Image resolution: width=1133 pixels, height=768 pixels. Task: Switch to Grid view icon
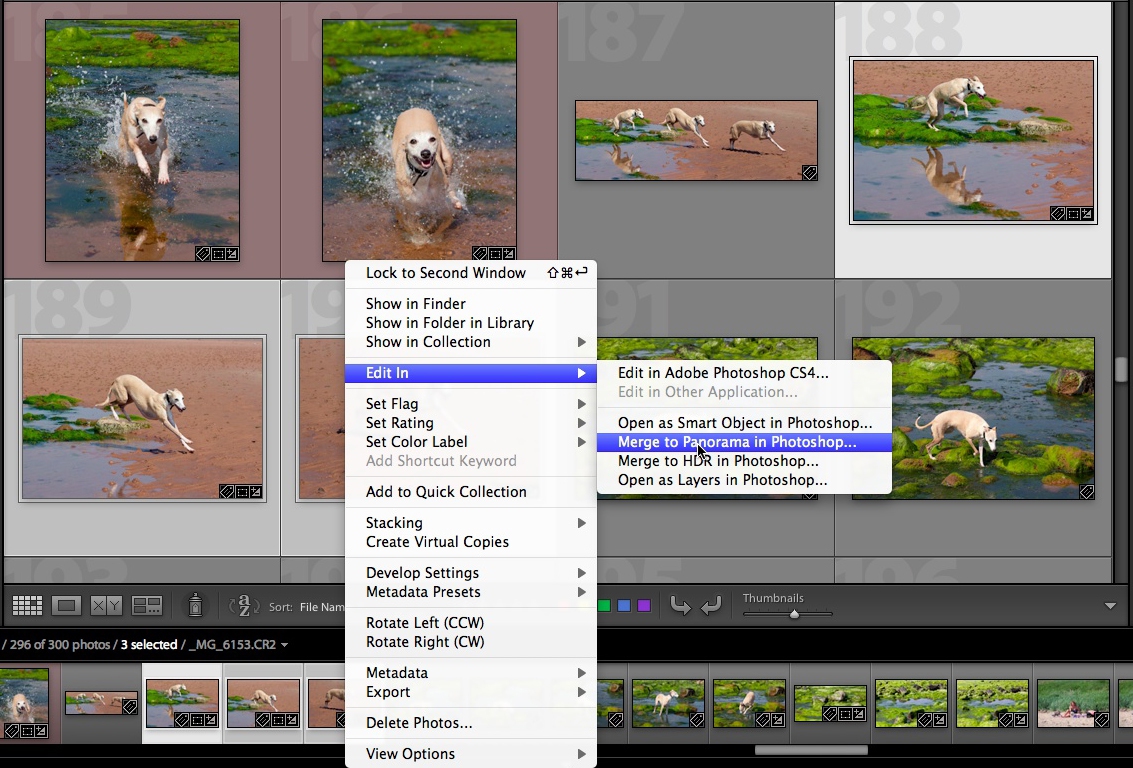(27, 605)
